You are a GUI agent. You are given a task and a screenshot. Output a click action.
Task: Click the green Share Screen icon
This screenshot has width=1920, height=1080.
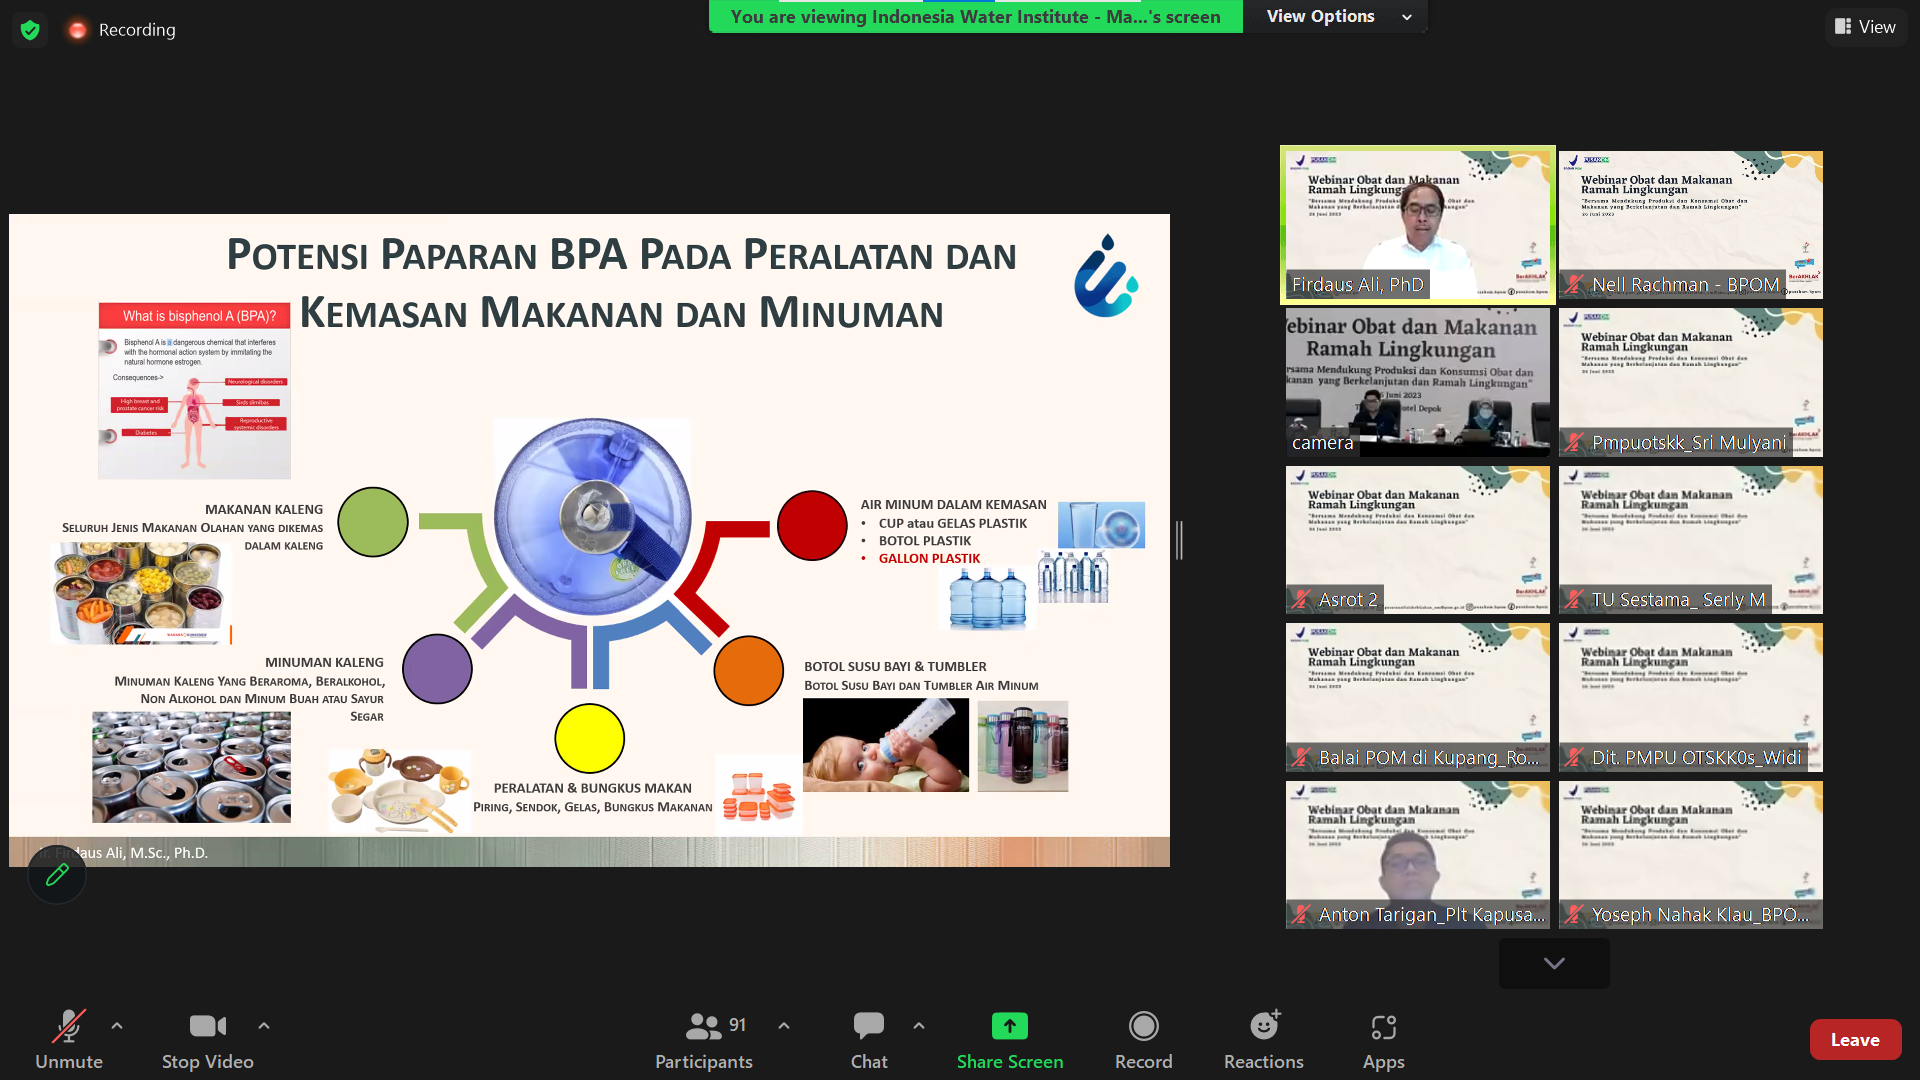pyautogui.click(x=1009, y=1027)
